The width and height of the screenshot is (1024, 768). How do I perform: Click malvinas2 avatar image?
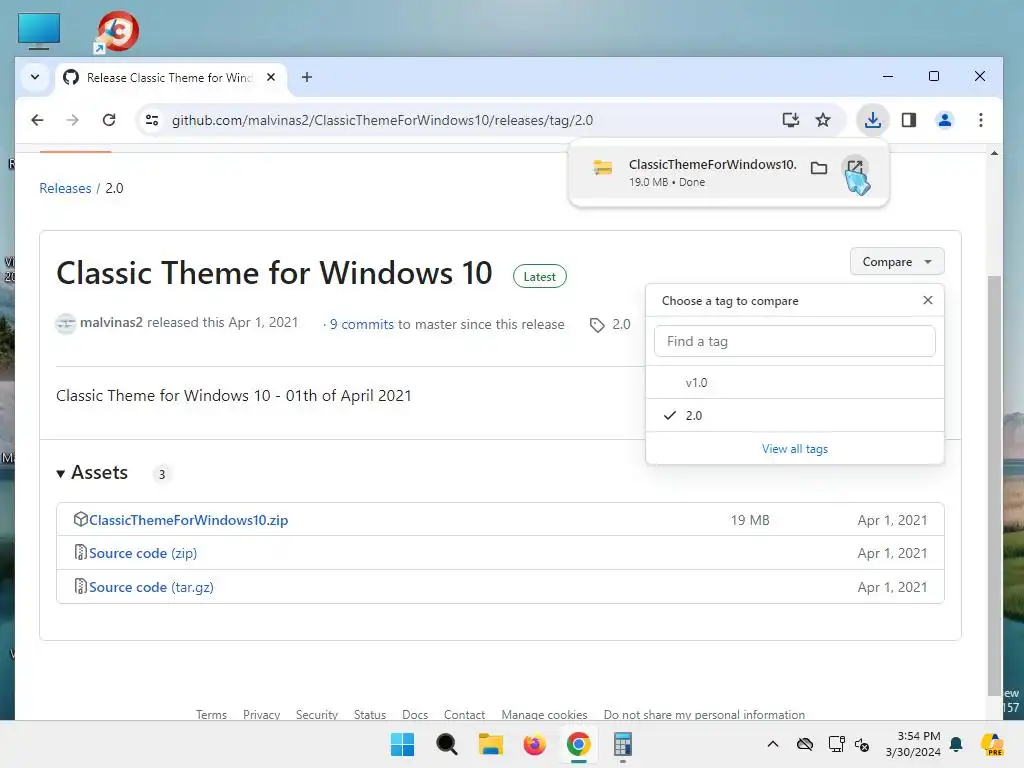tap(65, 323)
